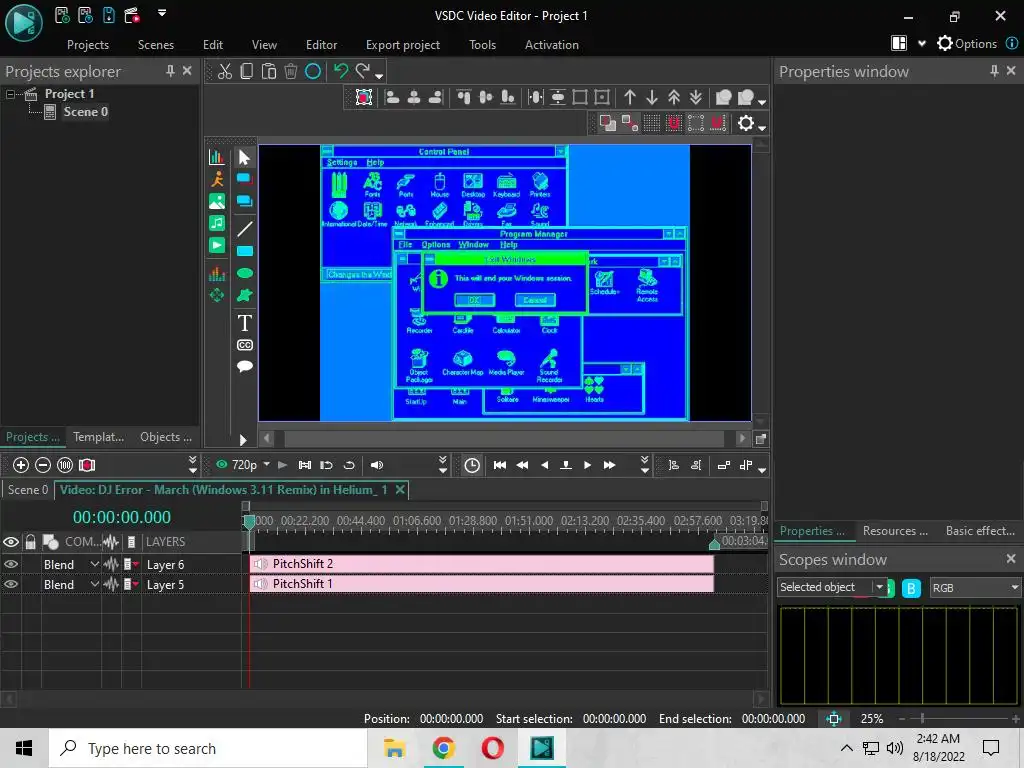Viewport: 1024px width, 768px height.
Task: Click the Paste clipboard icon
Action: coord(268,71)
